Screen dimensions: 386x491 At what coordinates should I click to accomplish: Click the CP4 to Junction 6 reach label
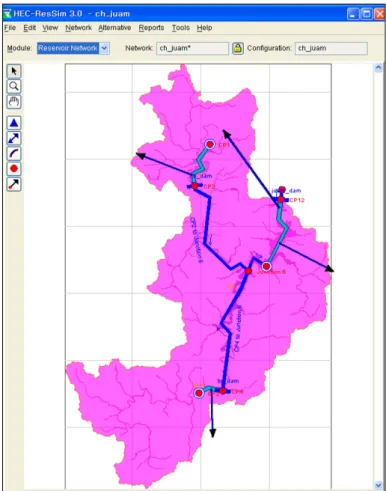[x=238, y=328]
